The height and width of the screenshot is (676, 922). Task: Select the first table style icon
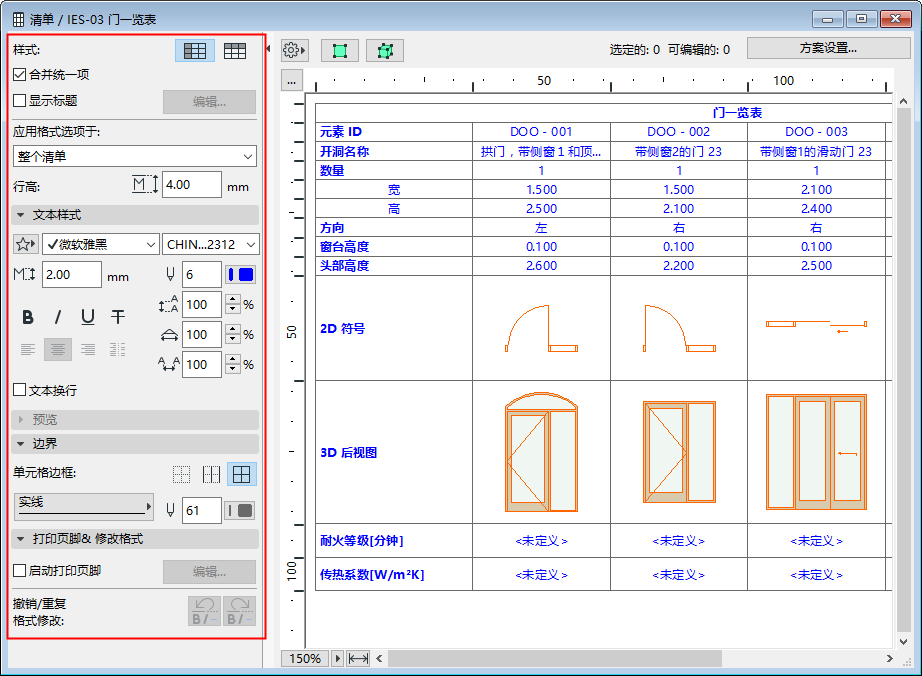(x=195, y=51)
